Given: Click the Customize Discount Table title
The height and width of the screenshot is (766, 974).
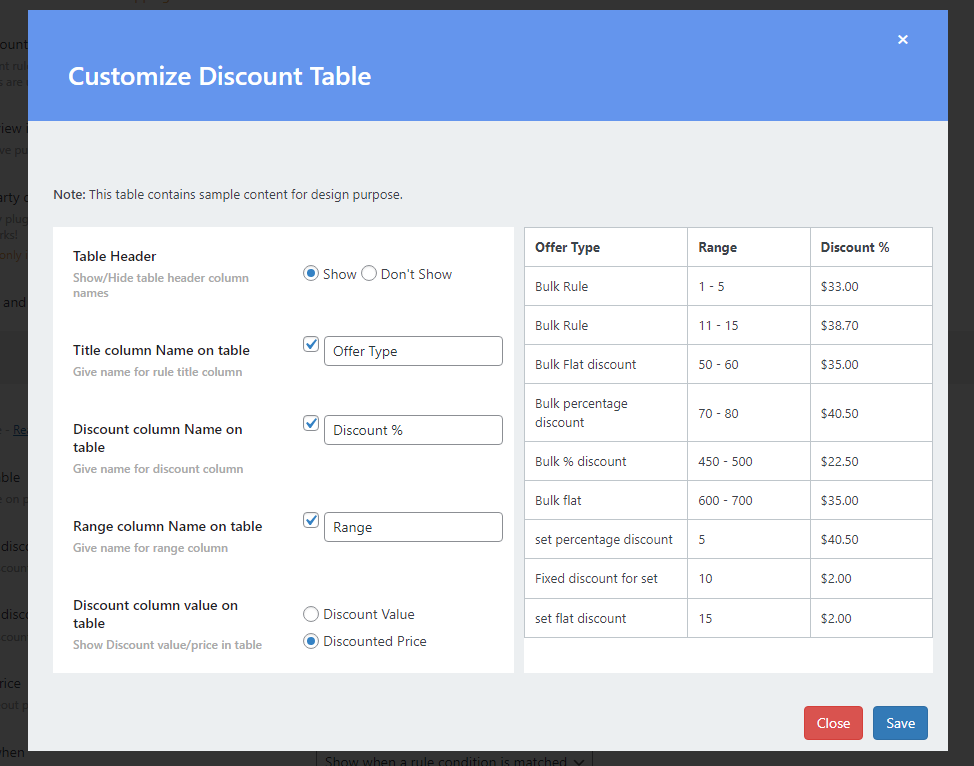Looking at the screenshot, I should point(219,76).
